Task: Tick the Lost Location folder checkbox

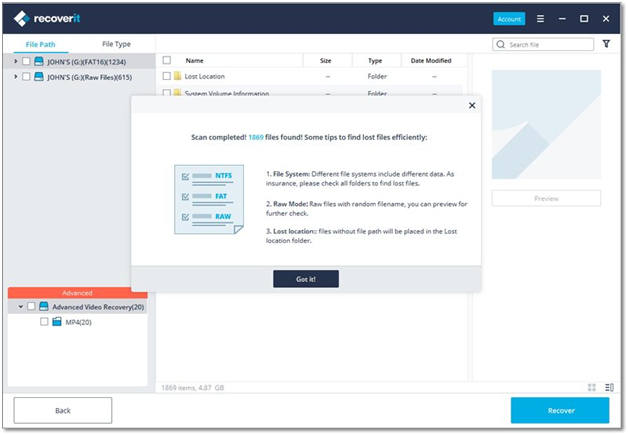Action: tap(167, 76)
